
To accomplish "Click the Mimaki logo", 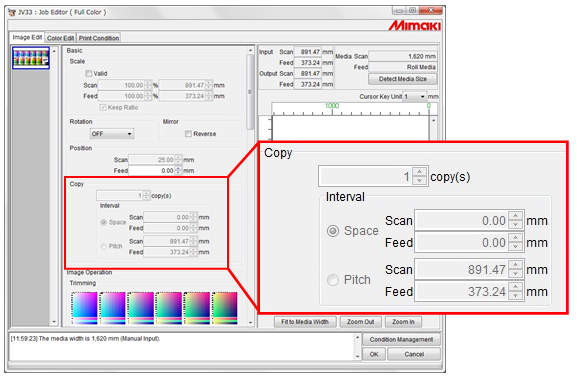I will [415, 25].
